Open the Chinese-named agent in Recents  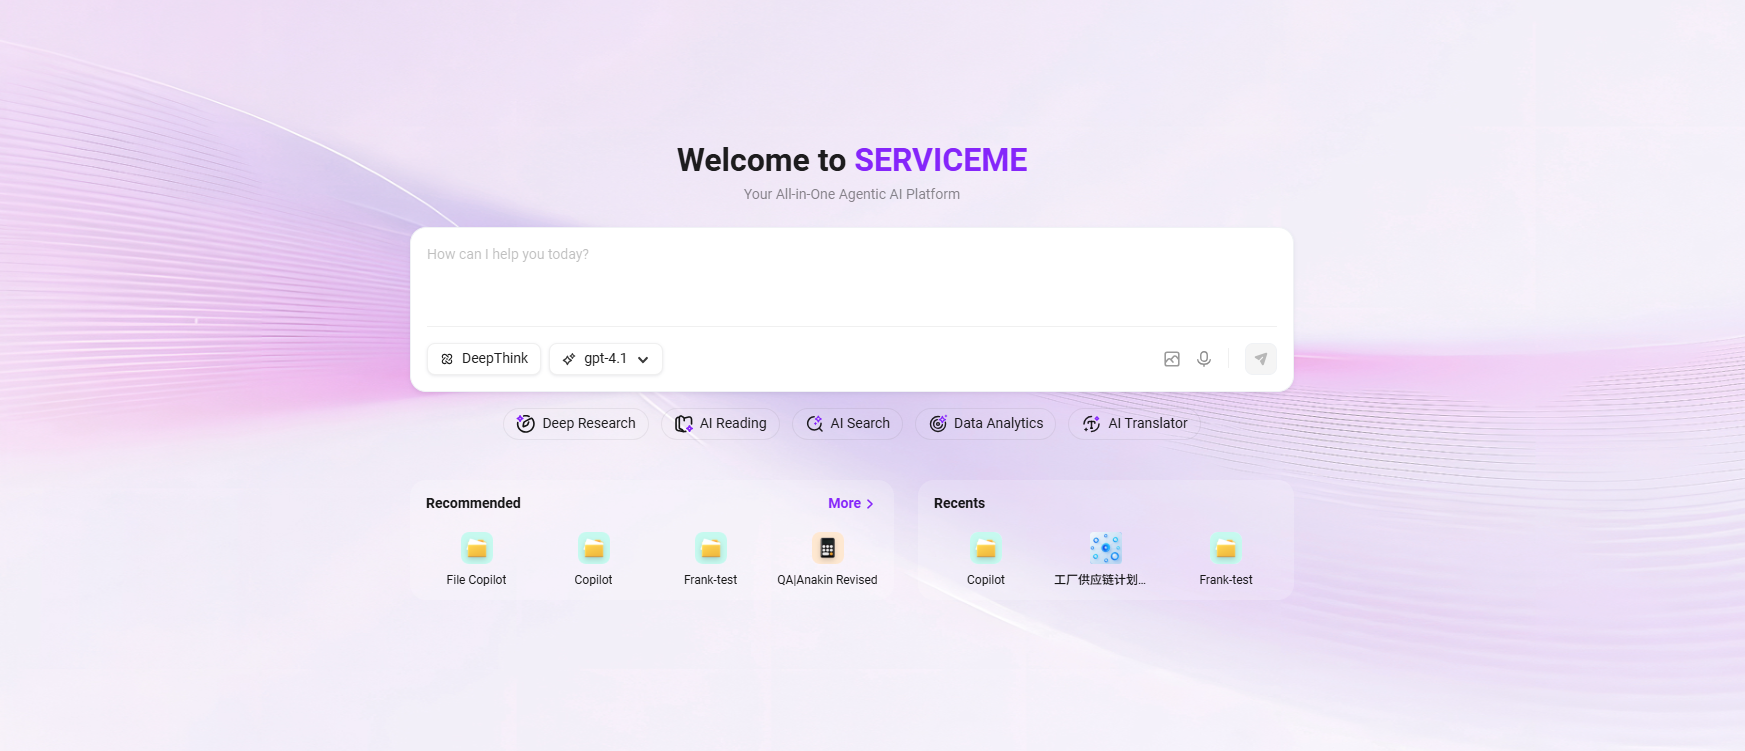[1105, 548]
